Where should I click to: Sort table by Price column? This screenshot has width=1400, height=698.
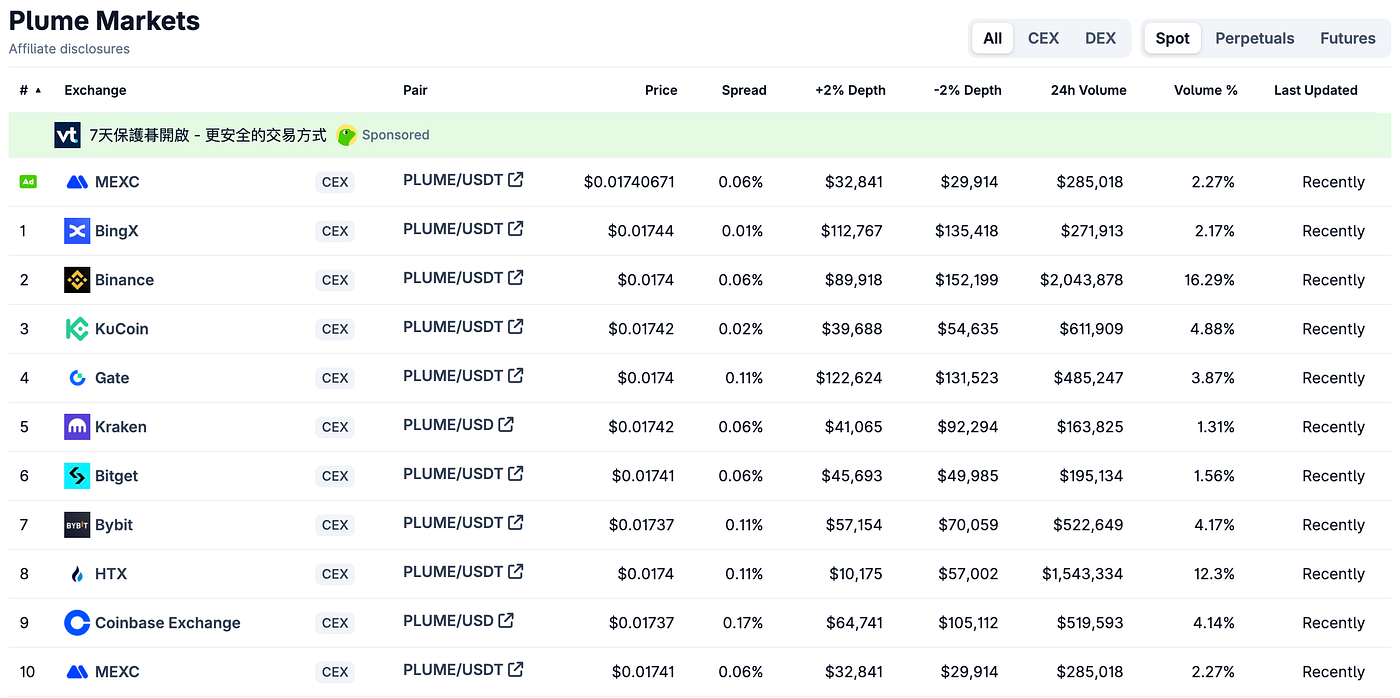(x=661, y=90)
